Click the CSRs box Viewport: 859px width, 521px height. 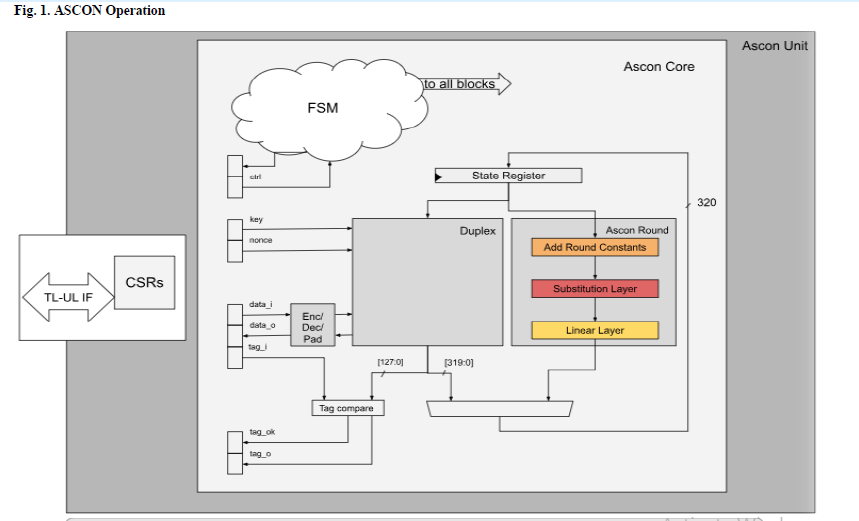[144, 282]
